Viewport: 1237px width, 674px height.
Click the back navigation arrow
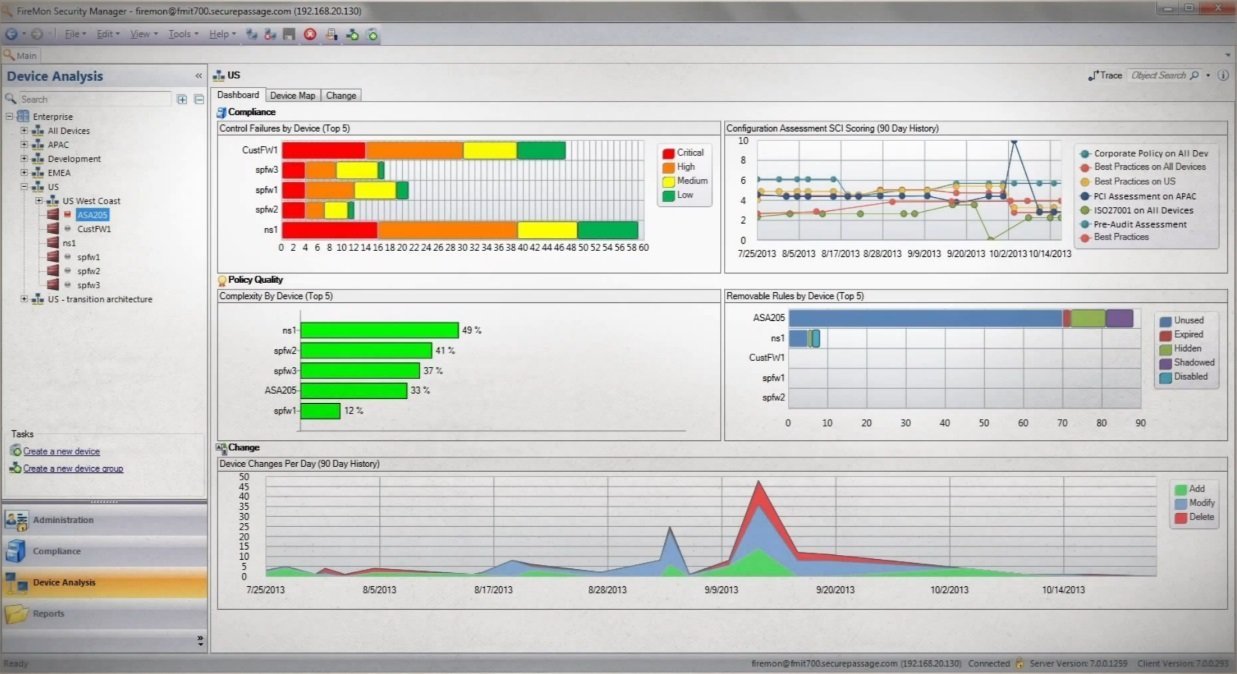point(12,33)
